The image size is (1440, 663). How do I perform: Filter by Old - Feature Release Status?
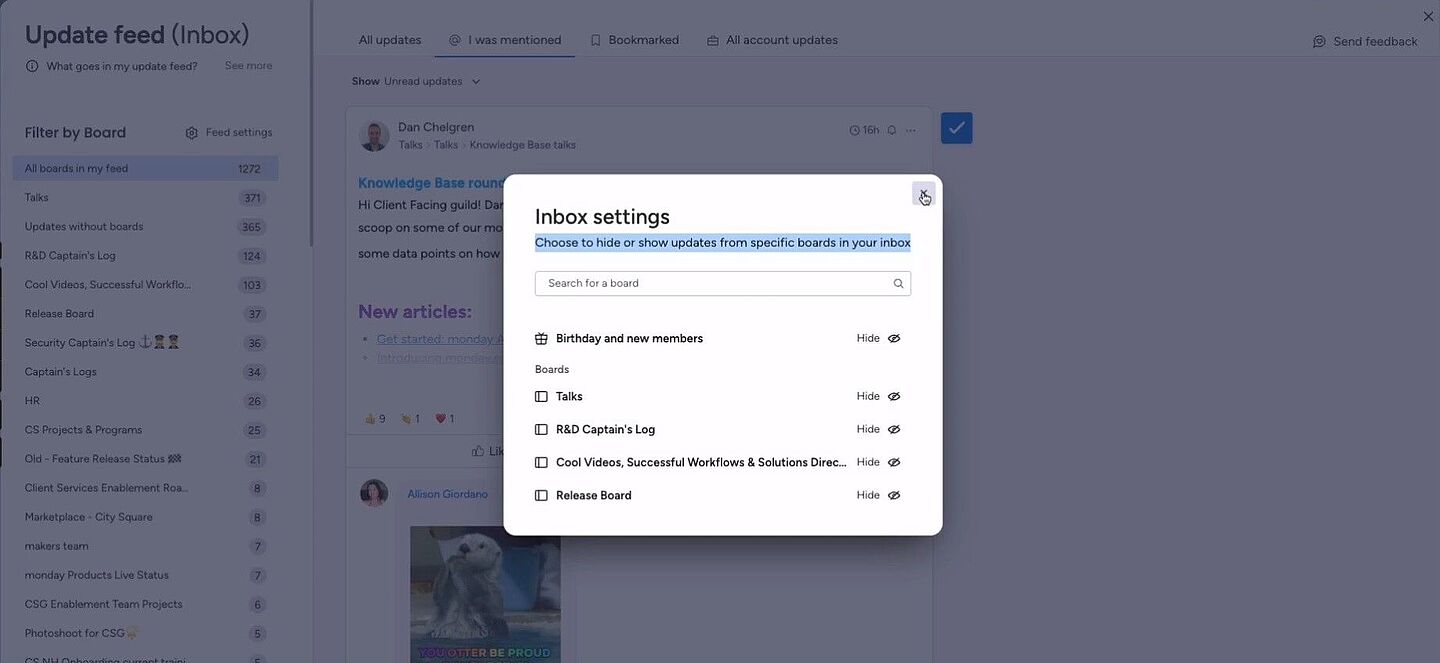click(x=145, y=458)
